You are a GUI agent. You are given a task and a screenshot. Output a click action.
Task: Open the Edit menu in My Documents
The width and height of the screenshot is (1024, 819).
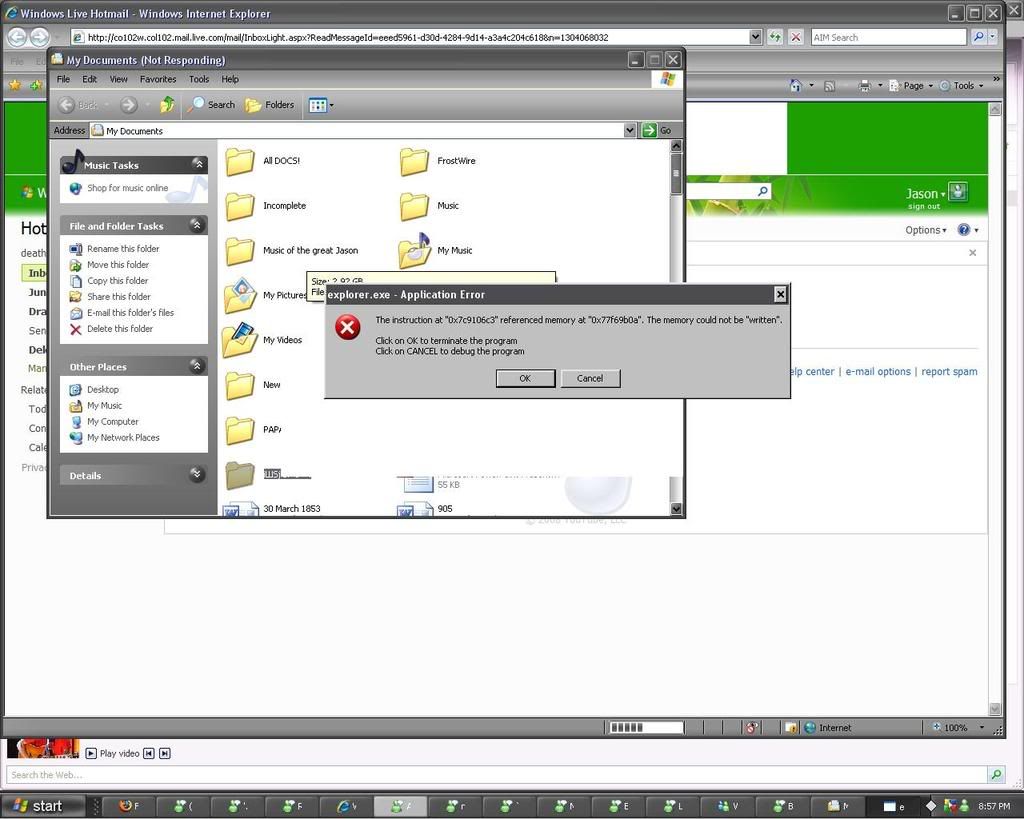(x=89, y=79)
